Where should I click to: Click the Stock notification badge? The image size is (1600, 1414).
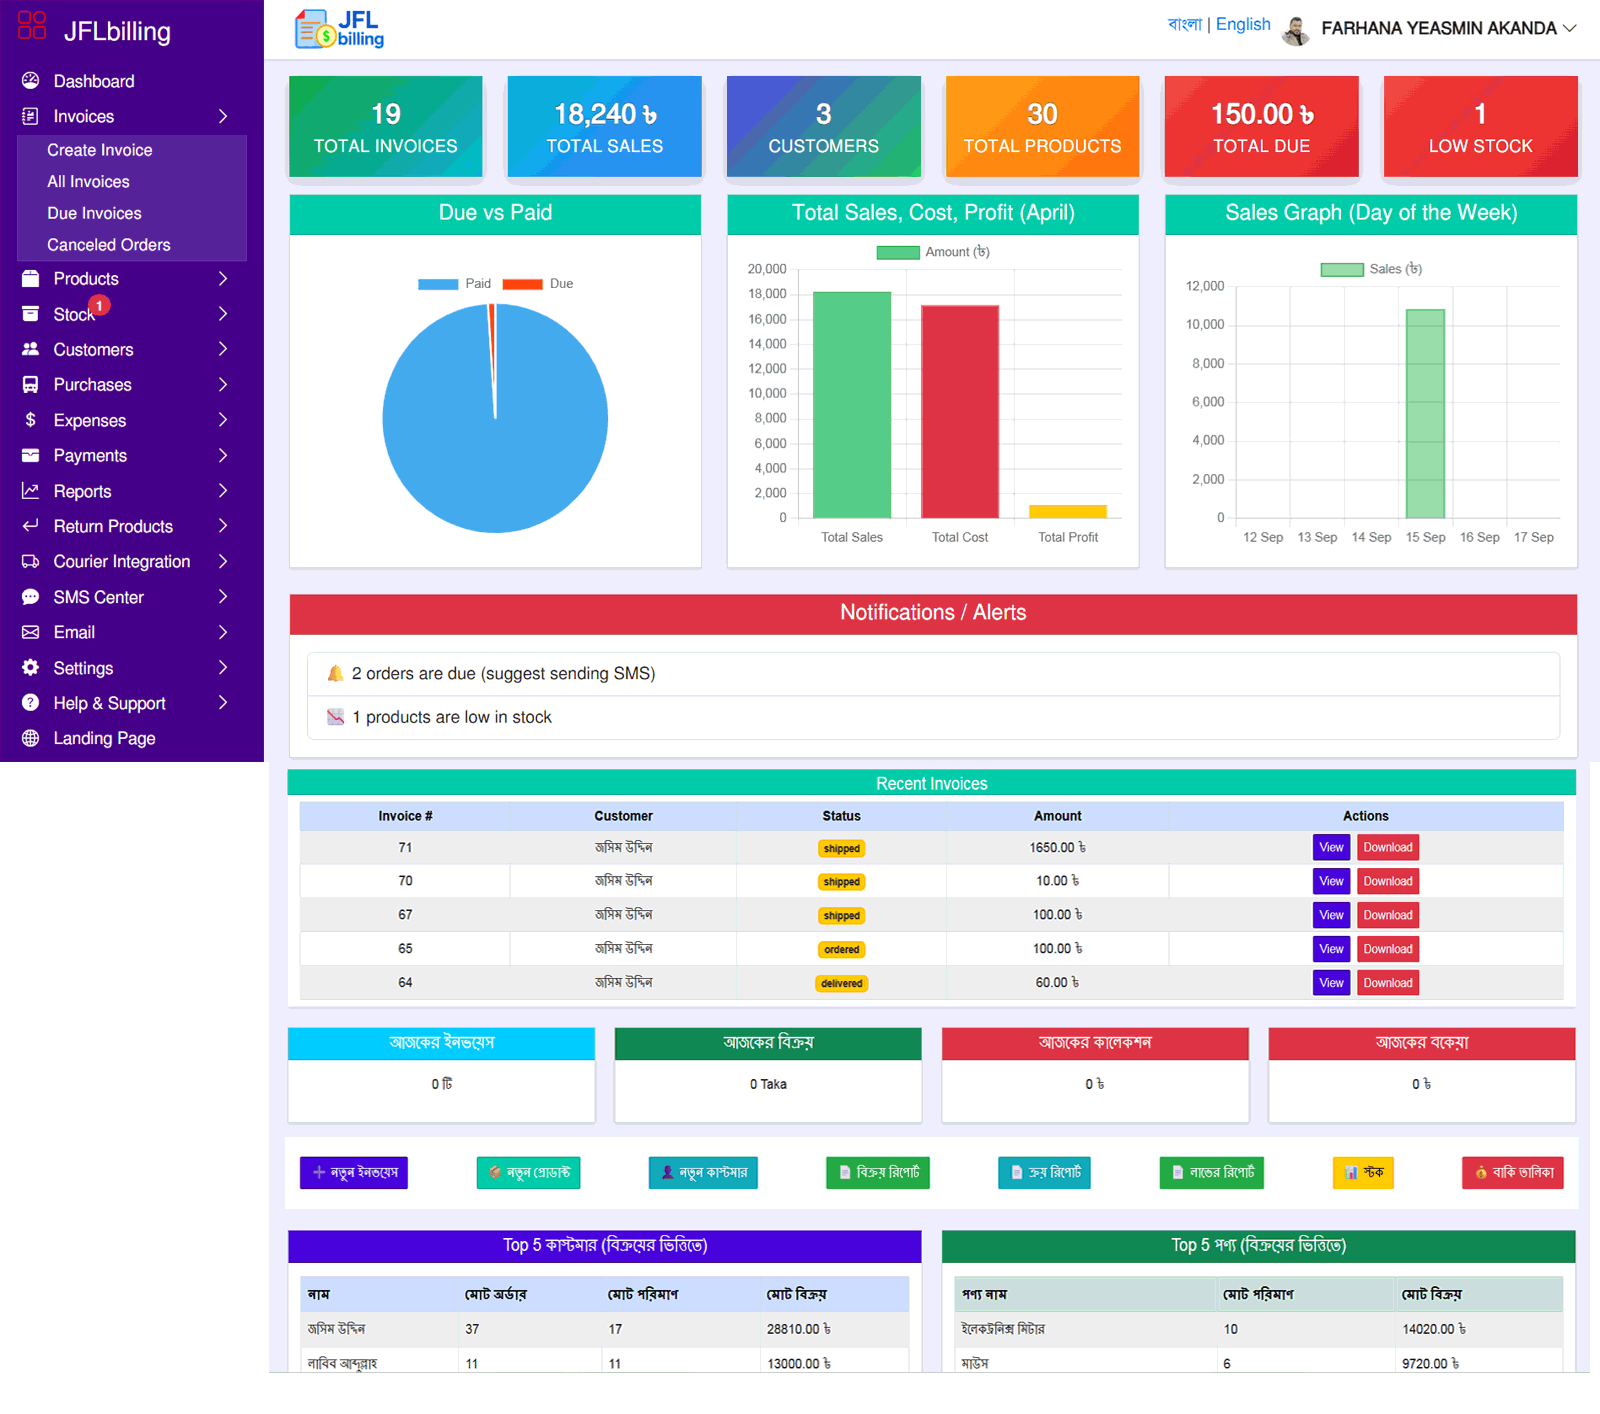pyautogui.click(x=99, y=305)
